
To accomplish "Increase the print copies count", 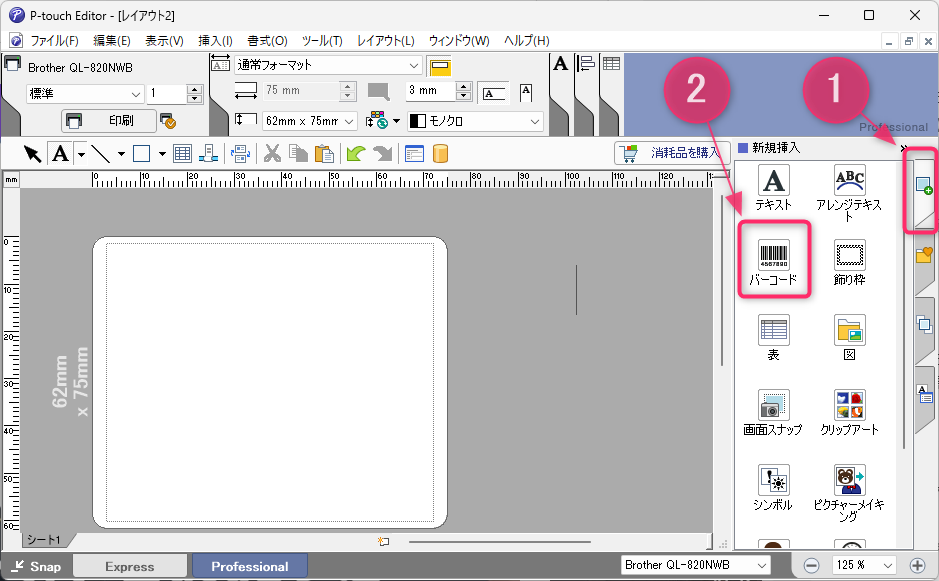I will [x=194, y=89].
